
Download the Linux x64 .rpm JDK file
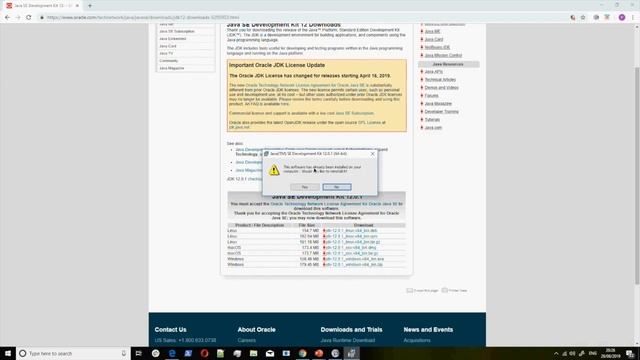(x=351, y=236)
